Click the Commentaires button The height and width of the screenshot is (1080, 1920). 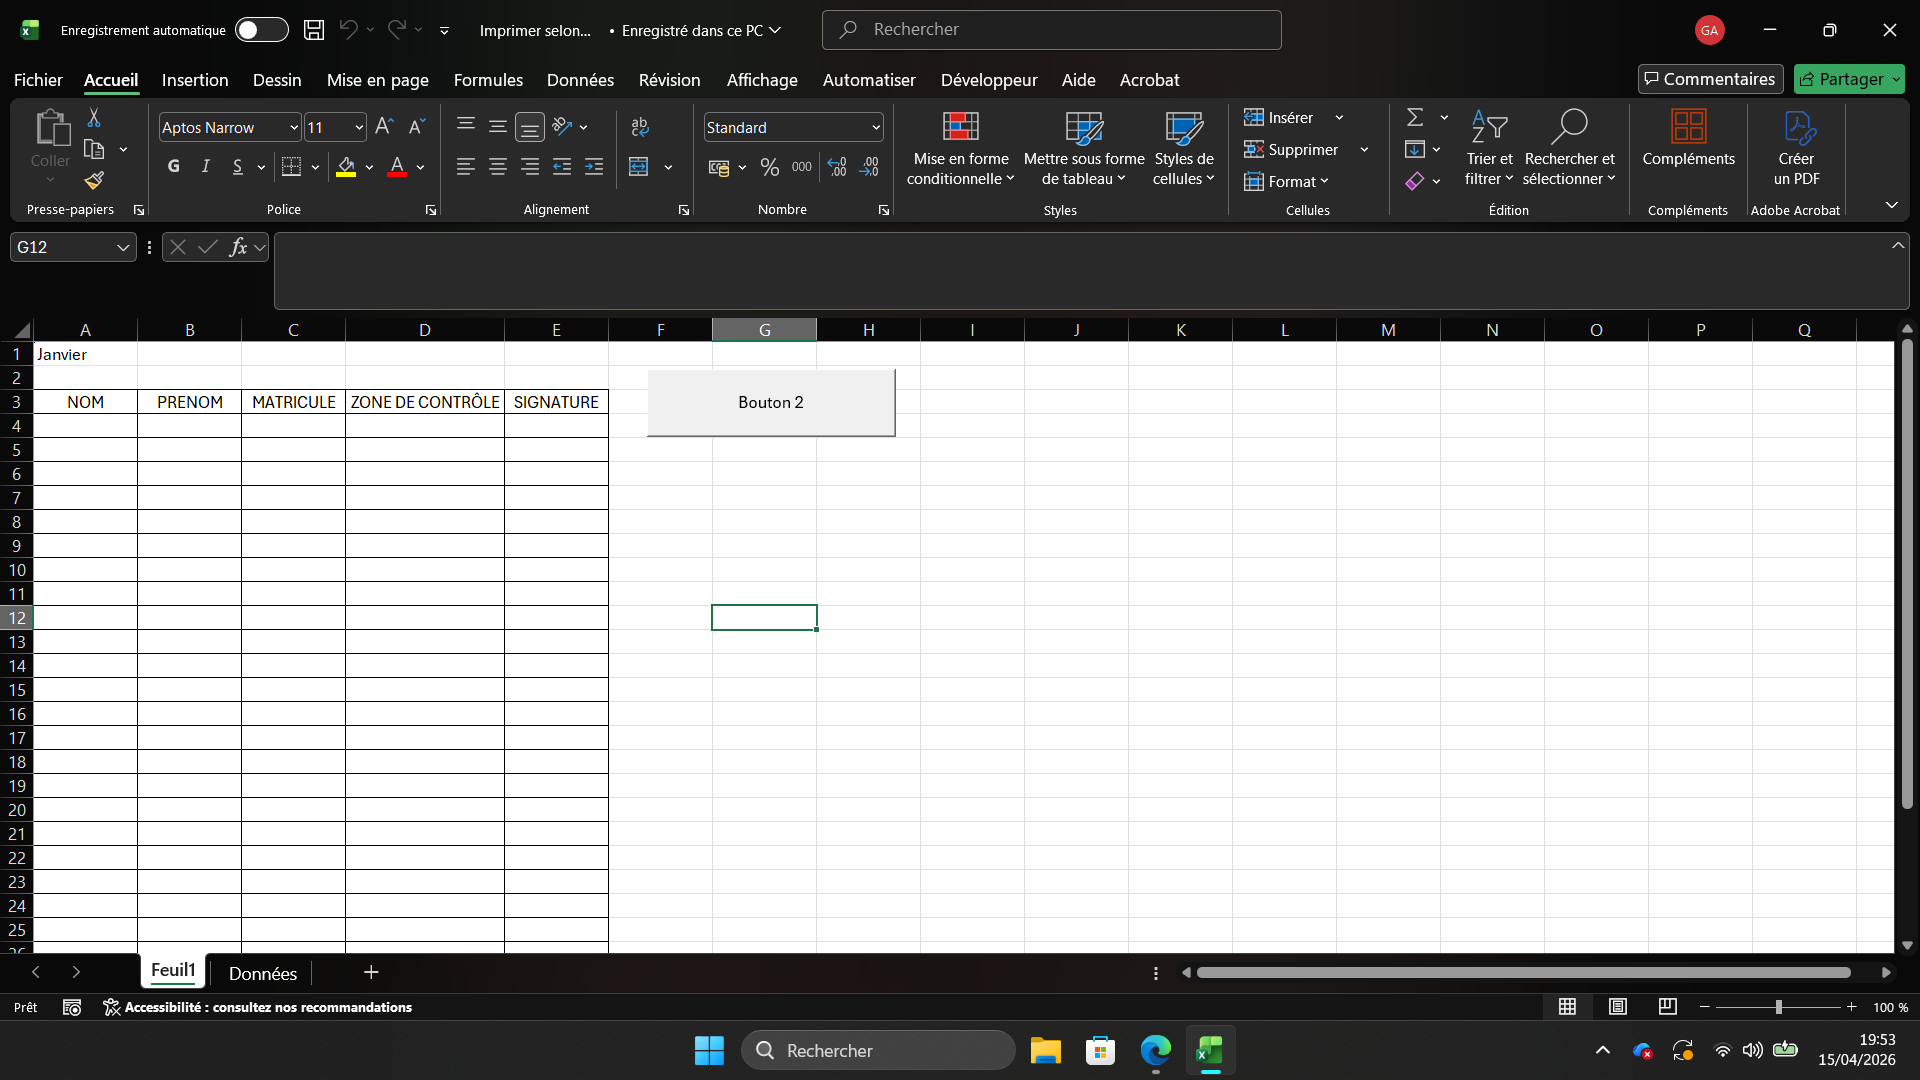[x=1710, y=79]
